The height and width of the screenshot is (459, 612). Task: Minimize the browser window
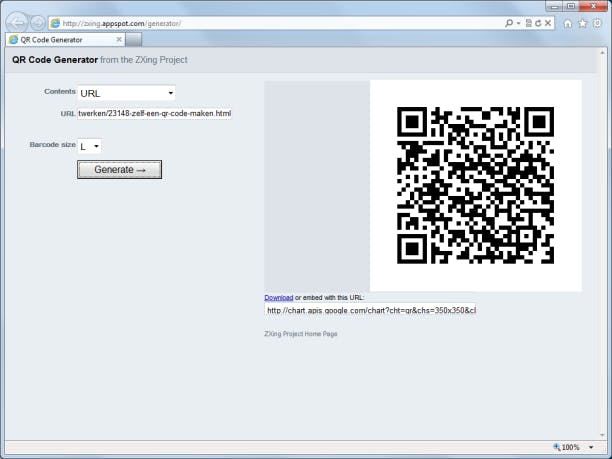[554, 6]
